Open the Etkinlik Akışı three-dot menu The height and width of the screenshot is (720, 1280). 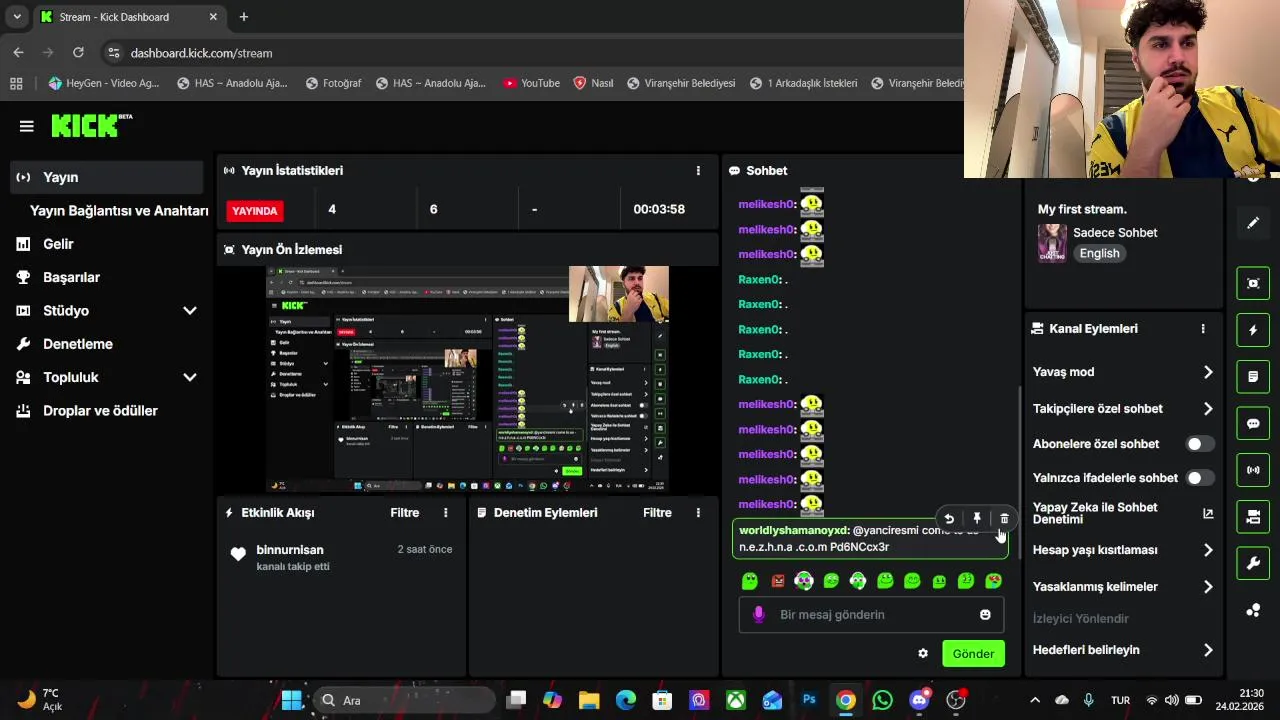(446, 513)
